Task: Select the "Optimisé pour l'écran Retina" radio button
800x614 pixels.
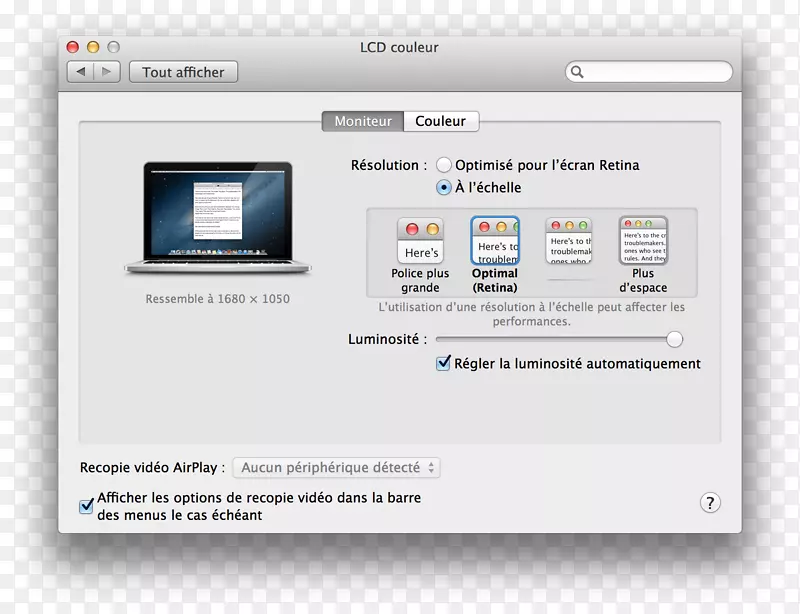Action: (x=443, y=164)
